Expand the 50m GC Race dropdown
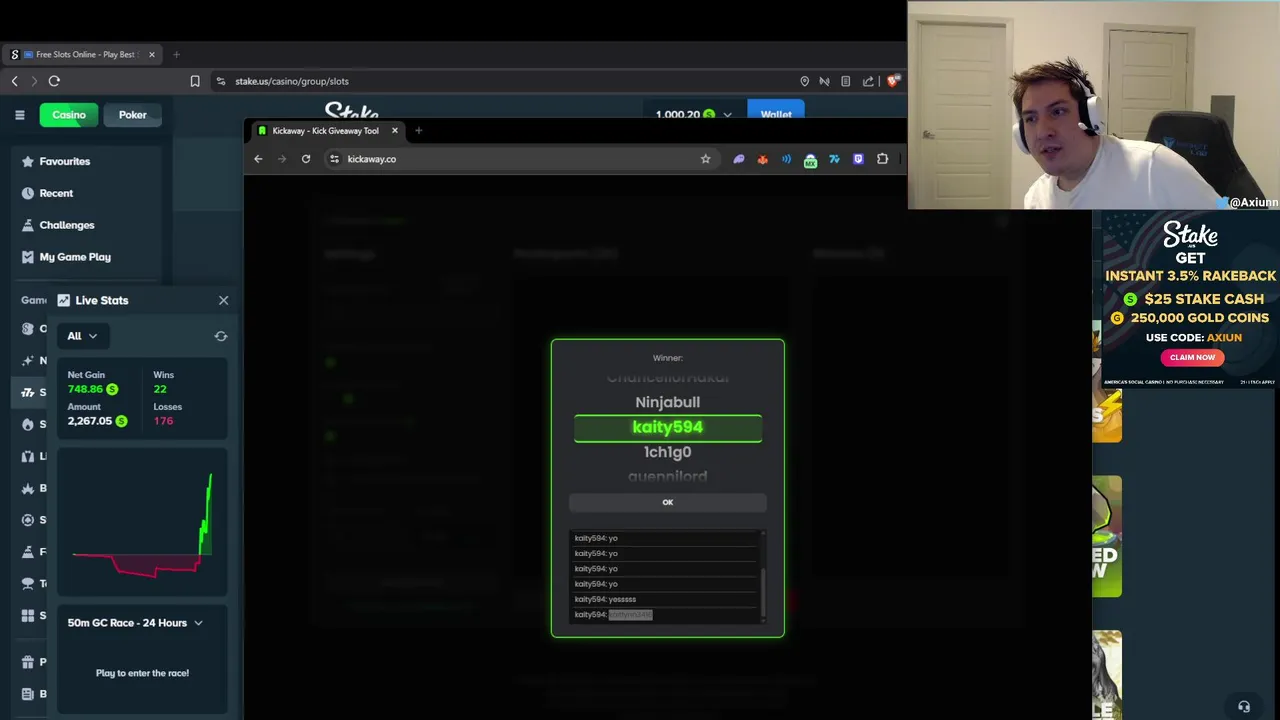The image size is (1280, 720). point(135,623)
